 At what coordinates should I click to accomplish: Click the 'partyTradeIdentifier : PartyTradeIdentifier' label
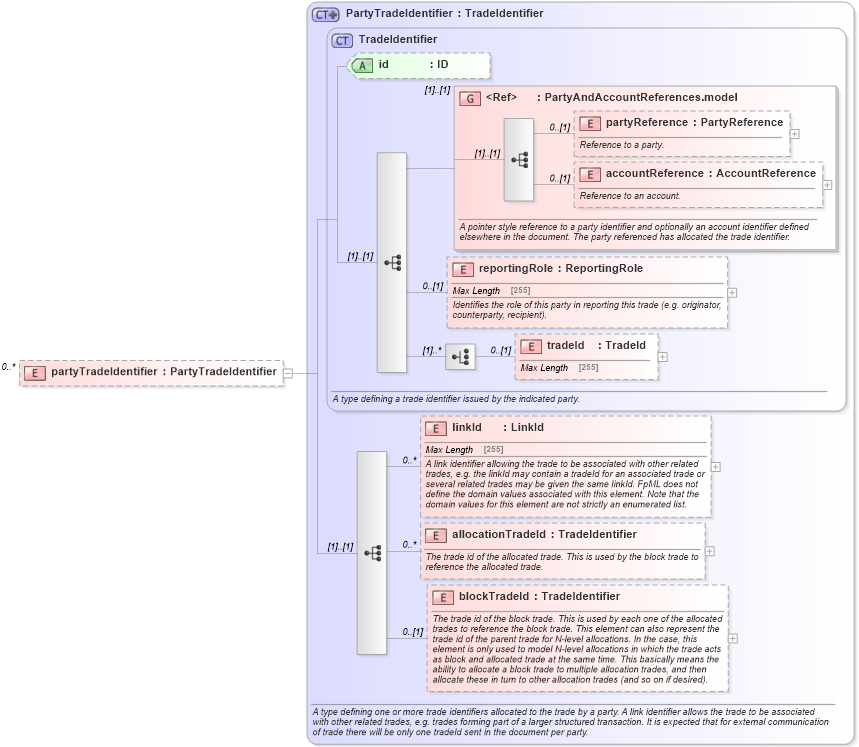pyautogui.click(x=164, y=372)
